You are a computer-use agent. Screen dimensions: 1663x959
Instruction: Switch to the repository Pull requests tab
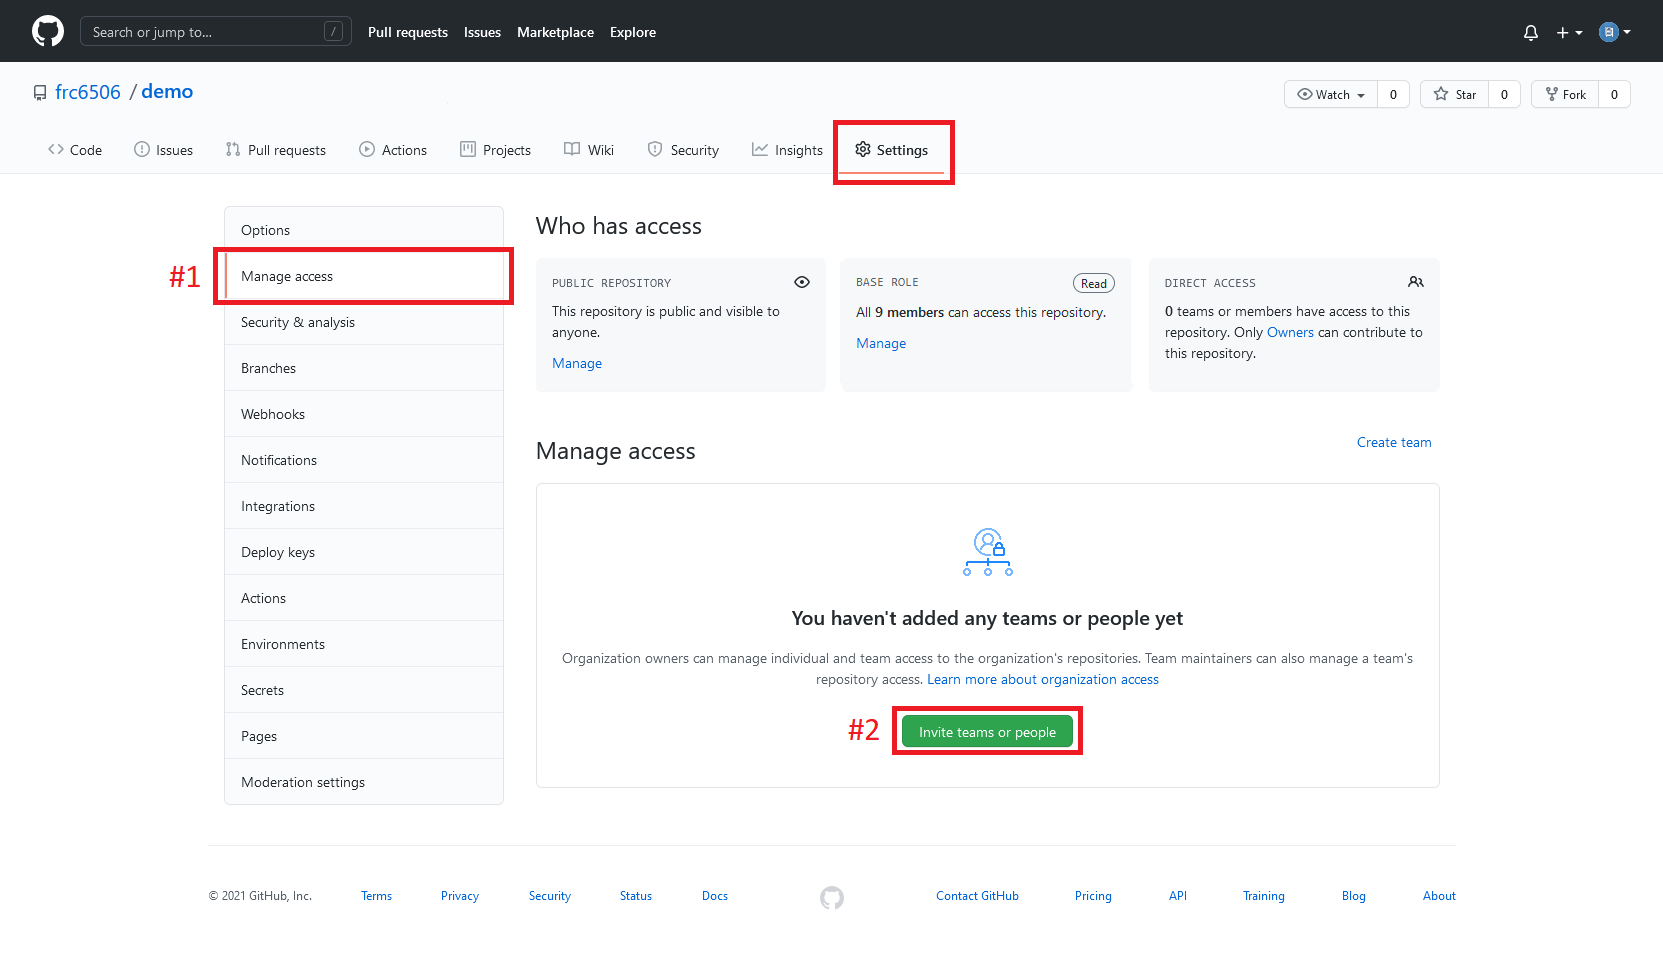[275, 150]
